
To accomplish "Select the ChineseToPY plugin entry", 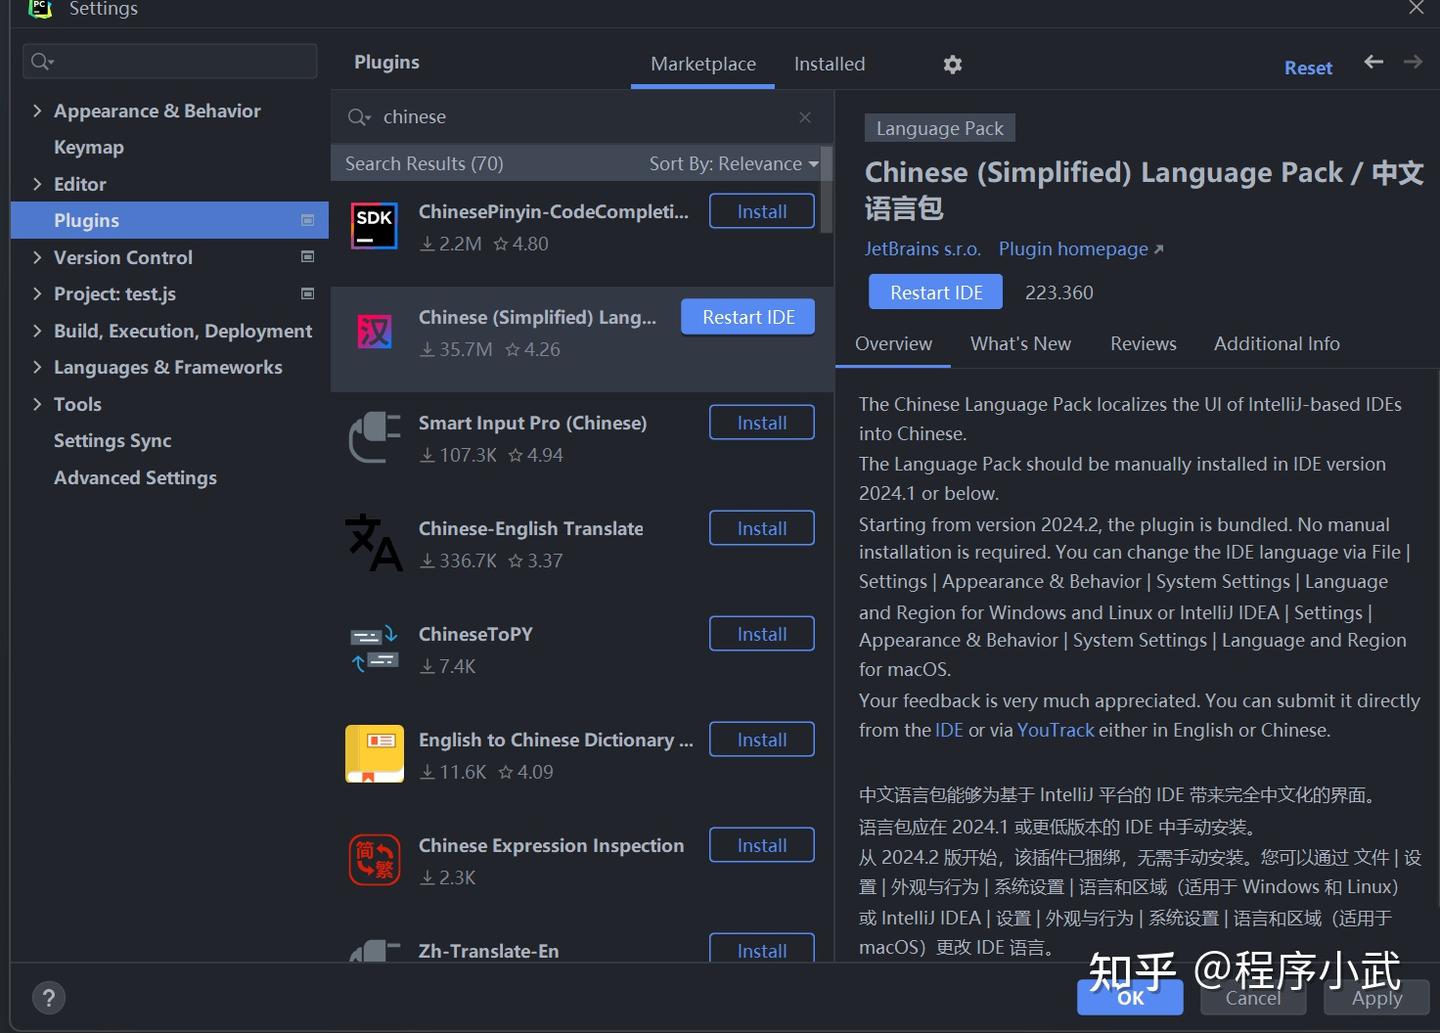I will 582,649.
